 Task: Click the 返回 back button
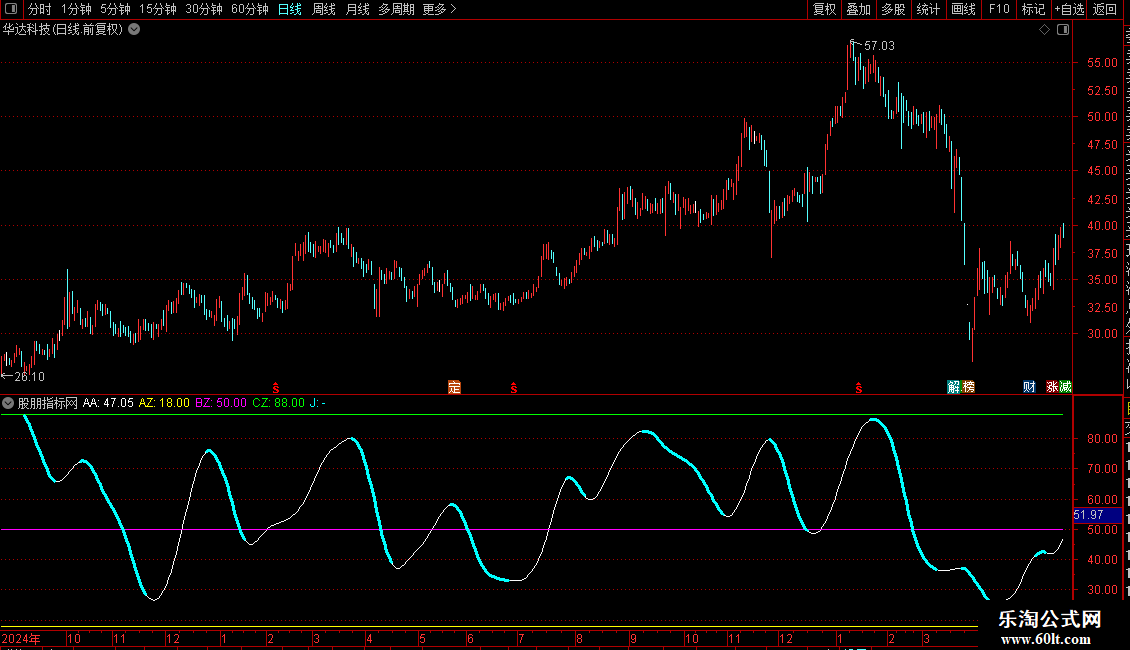pos(1105,9)
